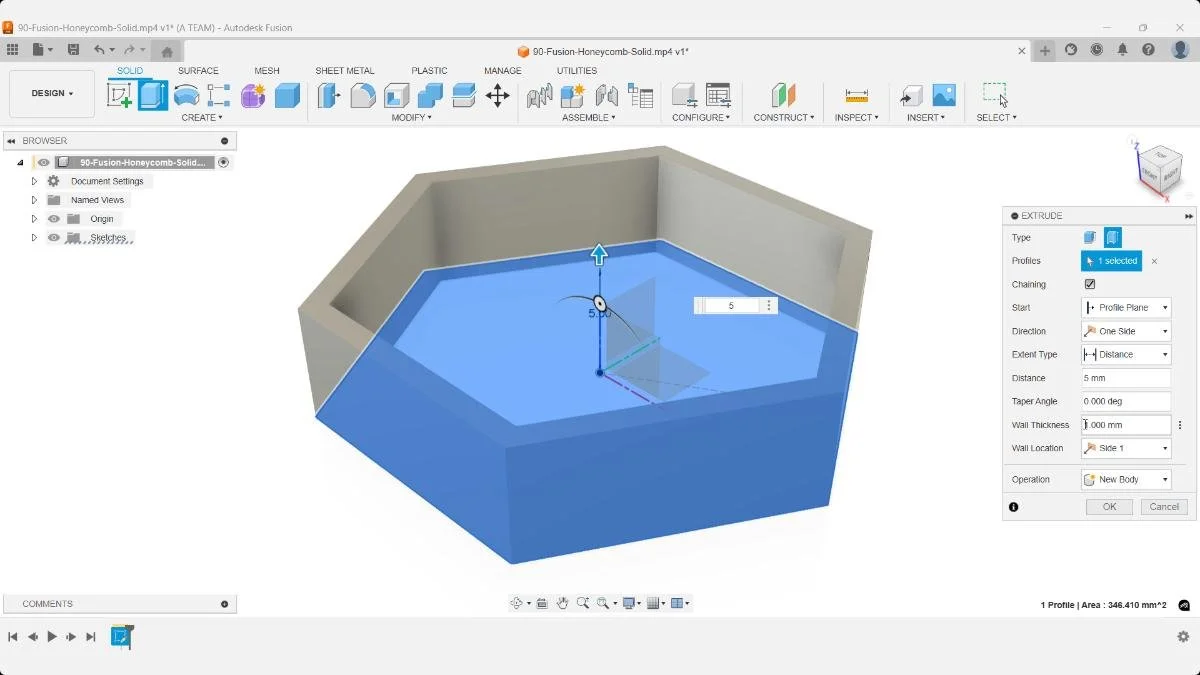Clear the Profiles selection with X

[1154, 261]
